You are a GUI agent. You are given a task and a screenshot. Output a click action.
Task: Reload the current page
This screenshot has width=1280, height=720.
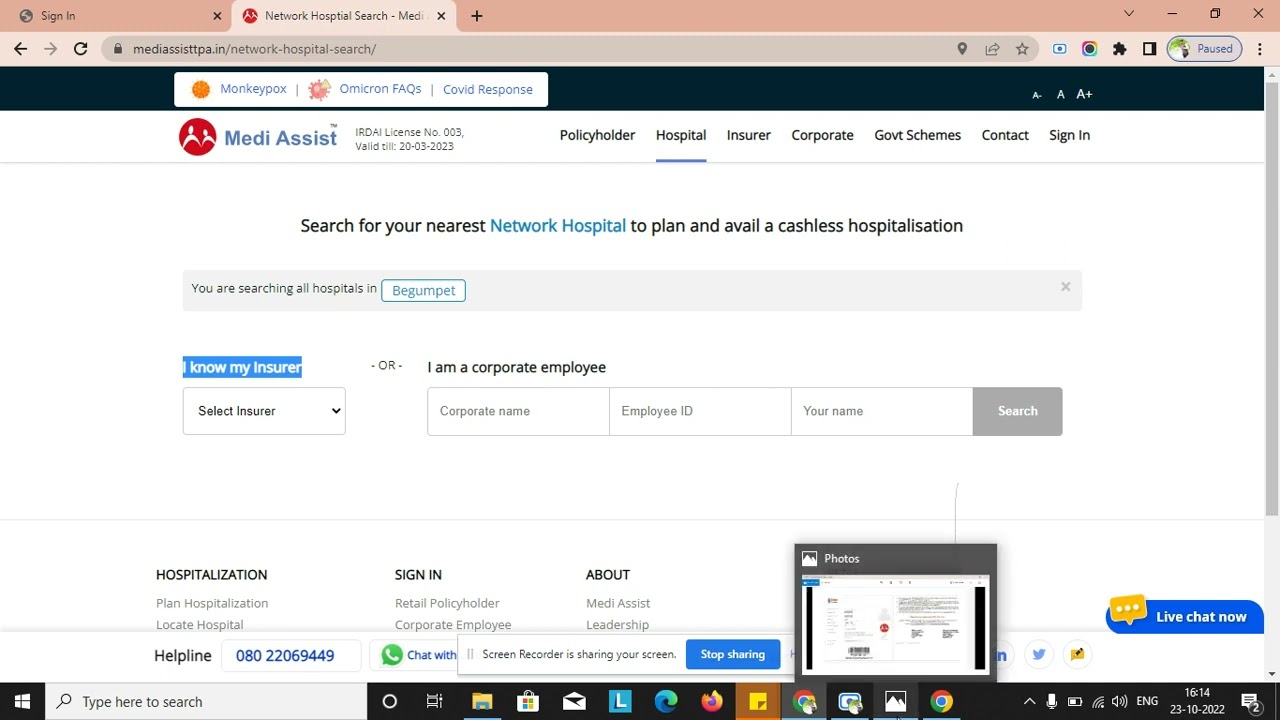pyautogui.click(x=80, y=49)
